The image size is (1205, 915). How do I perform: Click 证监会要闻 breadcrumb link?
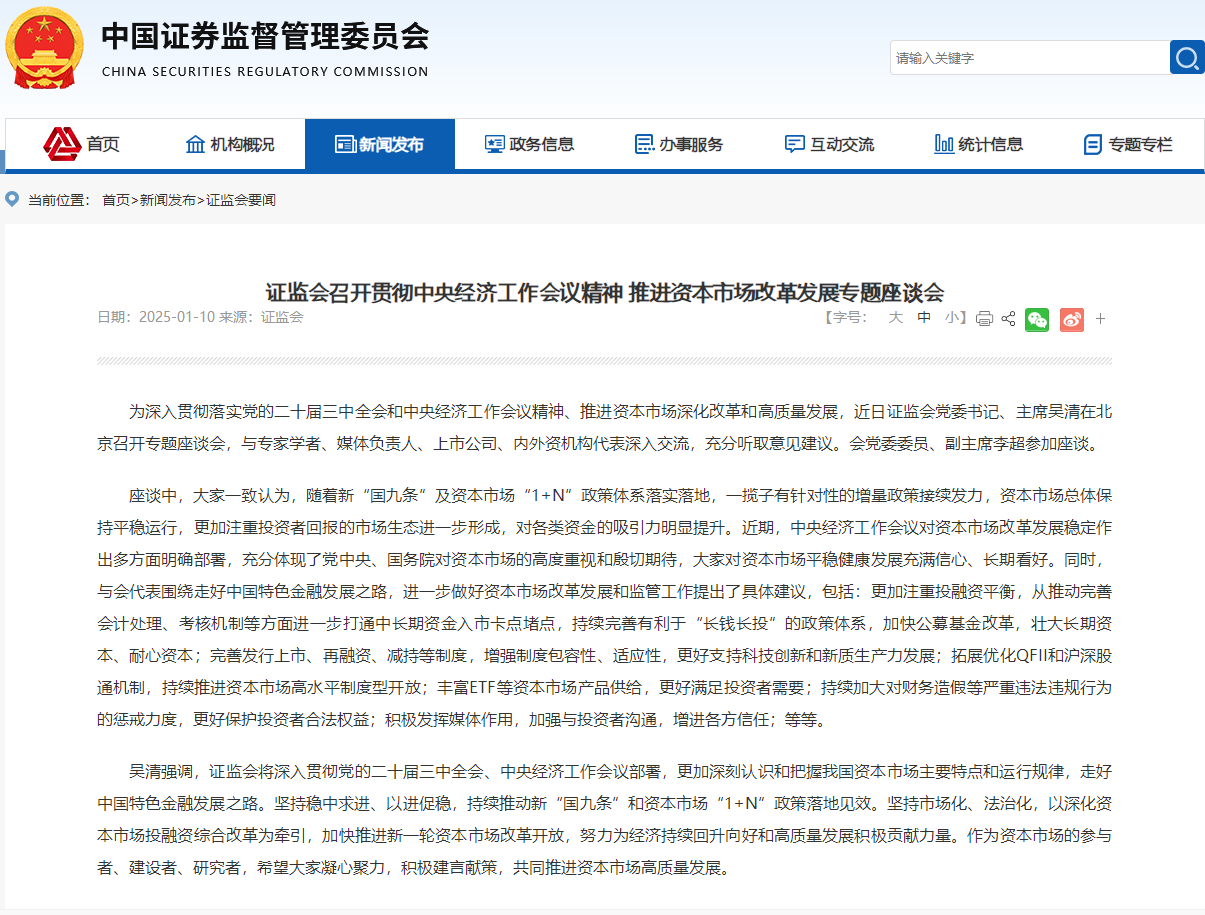[x=241, y=200]
